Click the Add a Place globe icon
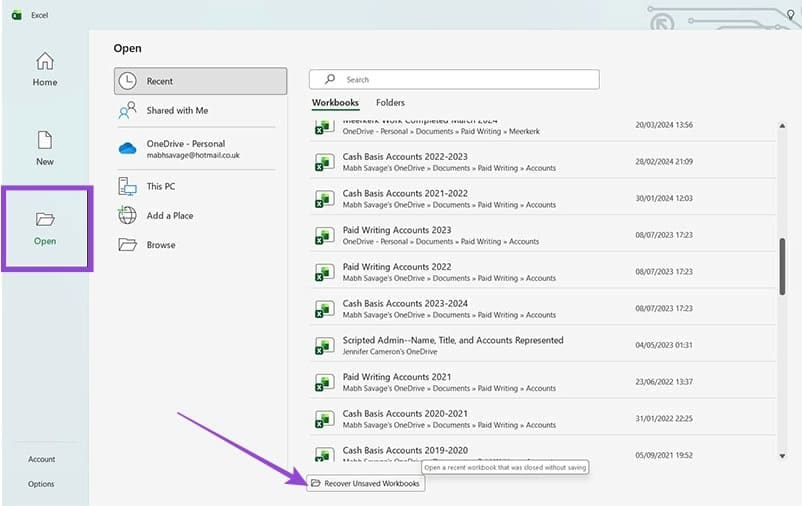This screenshot has height=506, width=802. click(x=127, y=215)
